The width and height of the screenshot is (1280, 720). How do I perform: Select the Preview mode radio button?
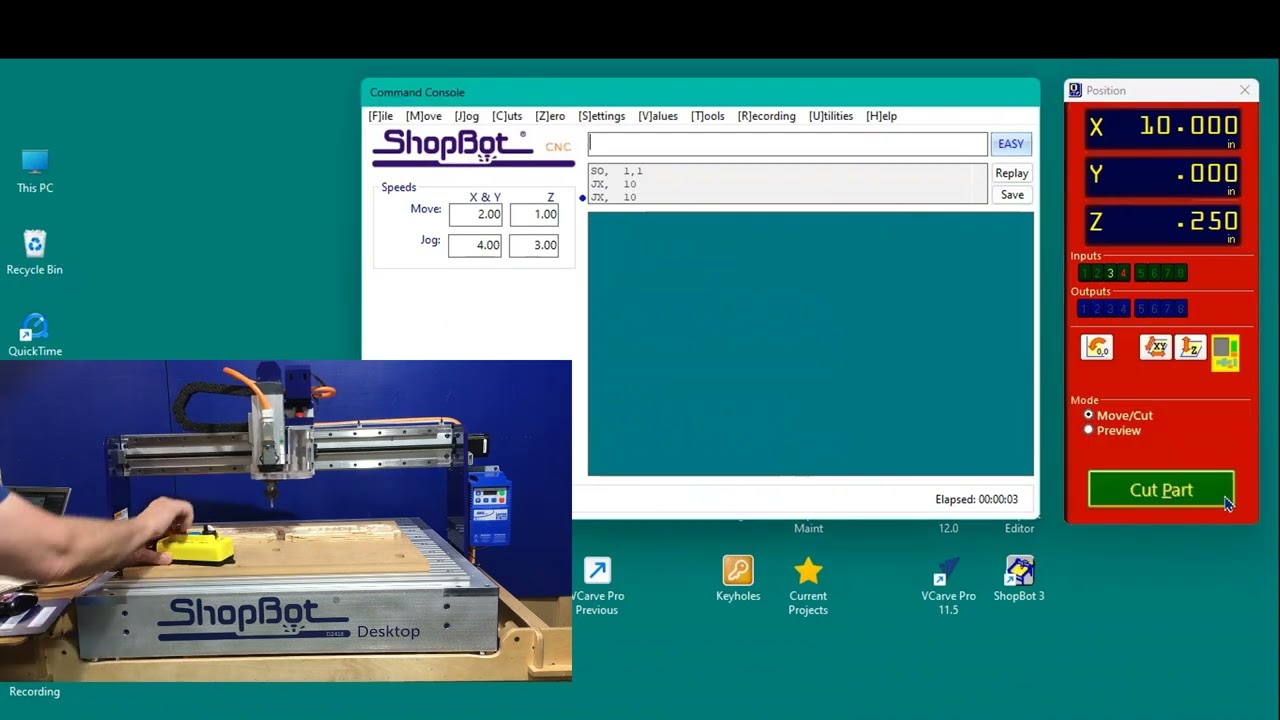point(1088,430)
